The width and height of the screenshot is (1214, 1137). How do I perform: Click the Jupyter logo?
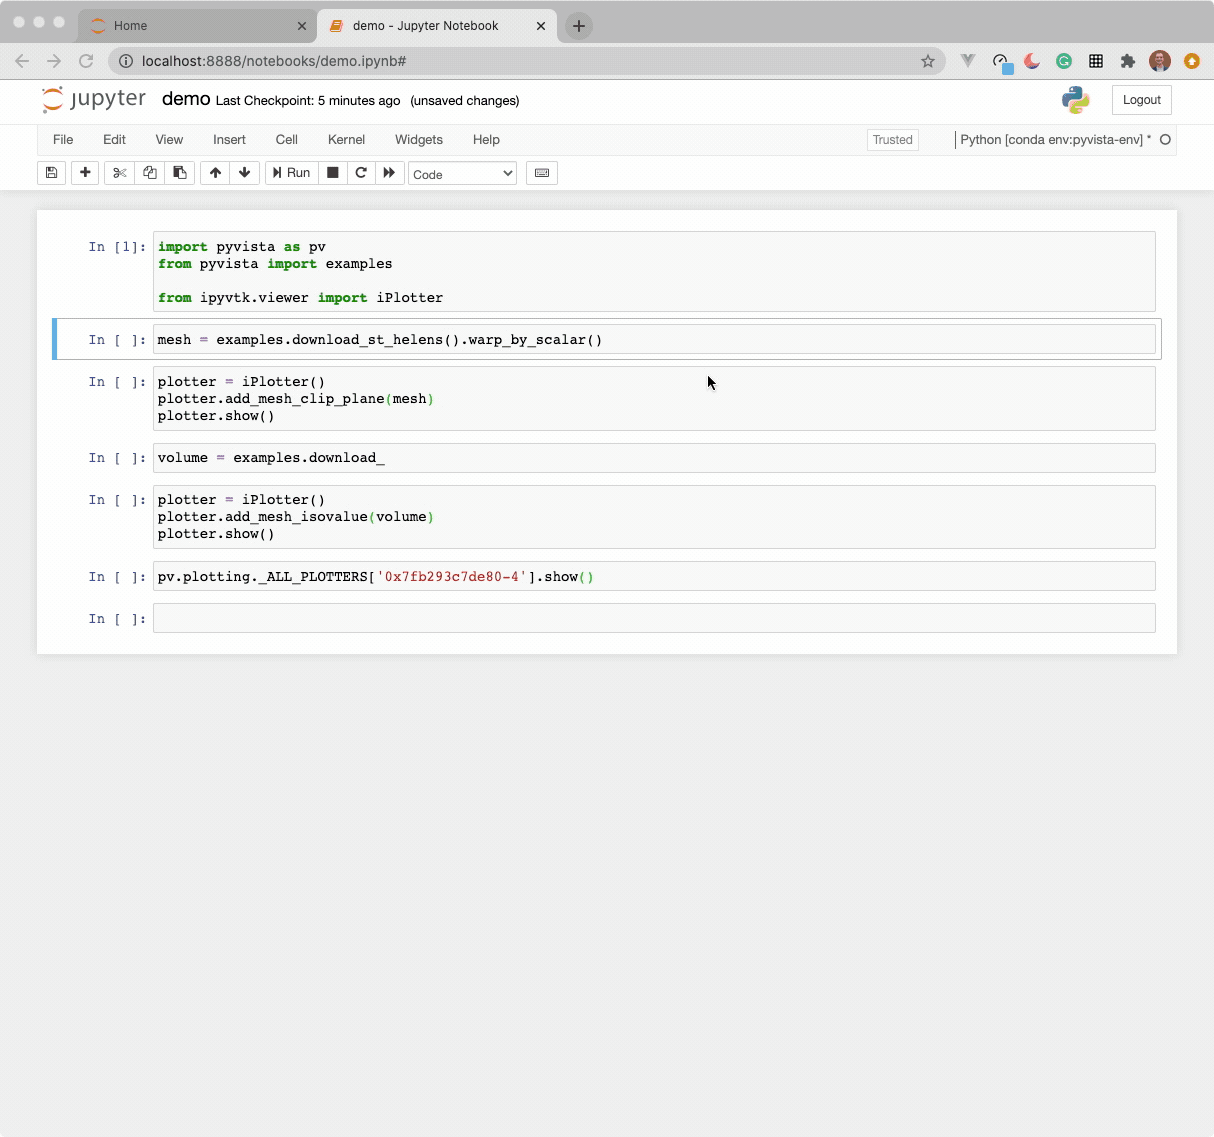(x=94, y=99)
